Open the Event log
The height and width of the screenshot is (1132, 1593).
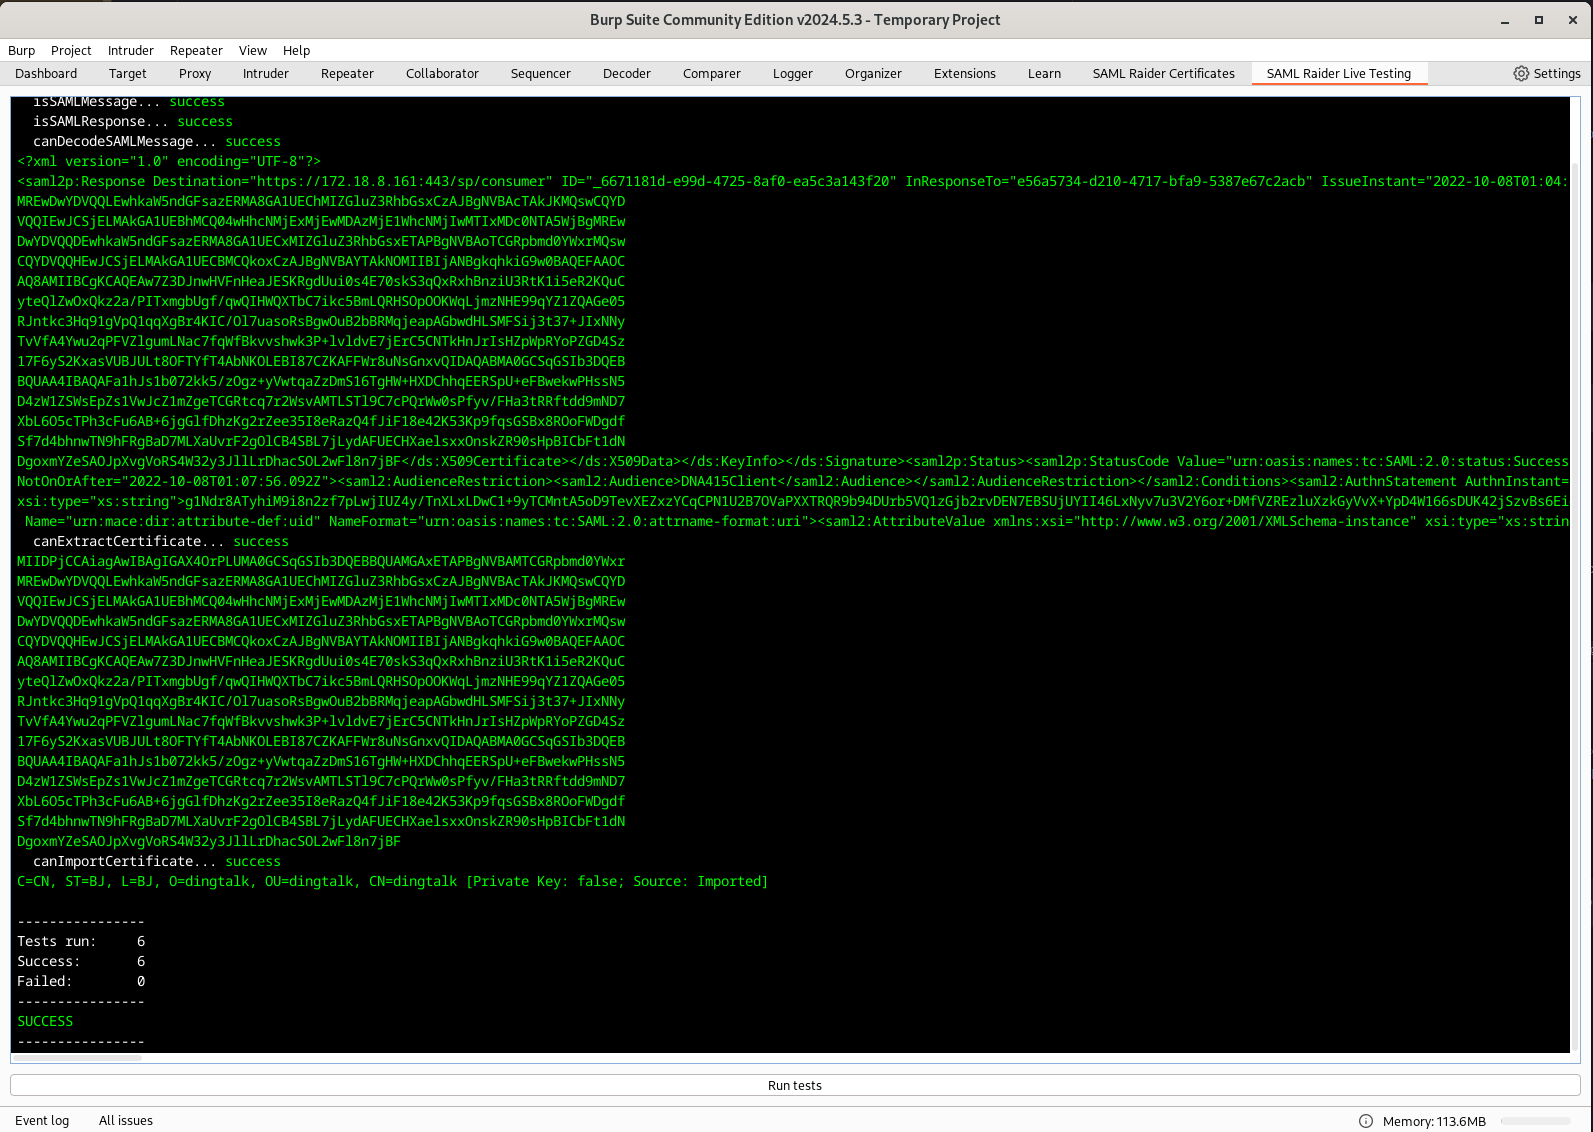[42, 1120]
